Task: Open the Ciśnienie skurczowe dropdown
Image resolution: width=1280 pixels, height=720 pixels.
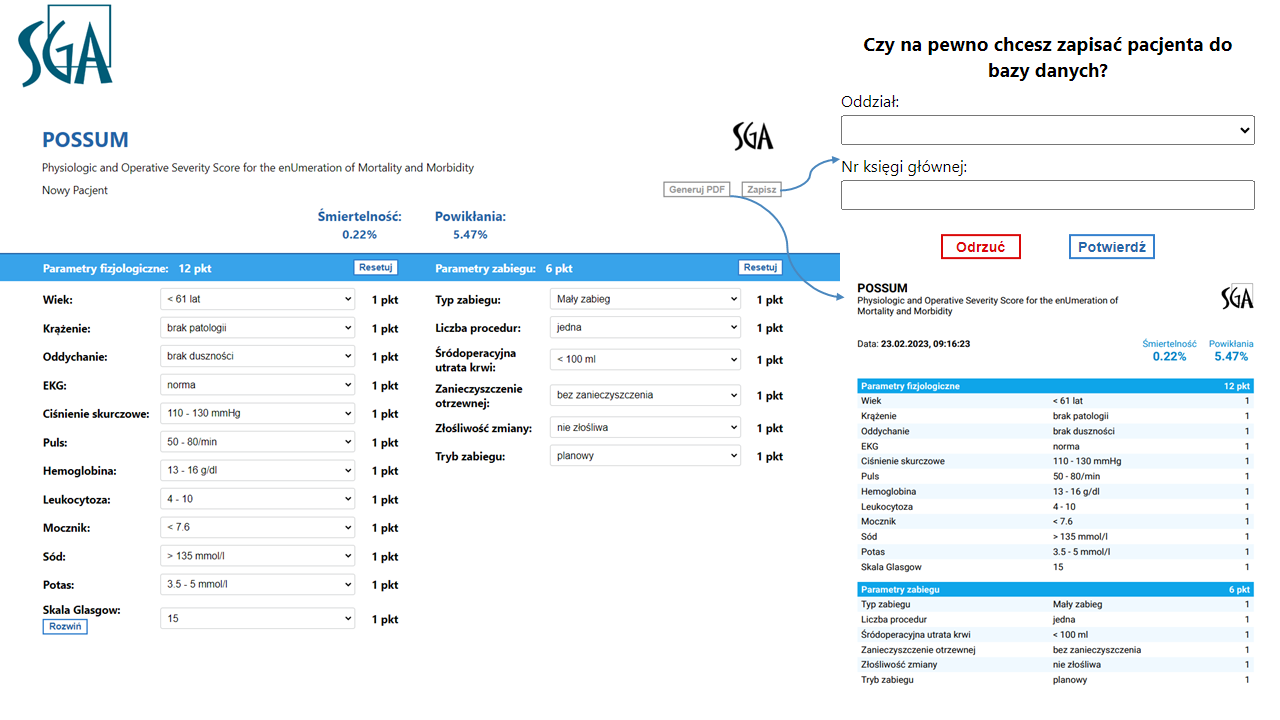Action: (x=258, y=413)
